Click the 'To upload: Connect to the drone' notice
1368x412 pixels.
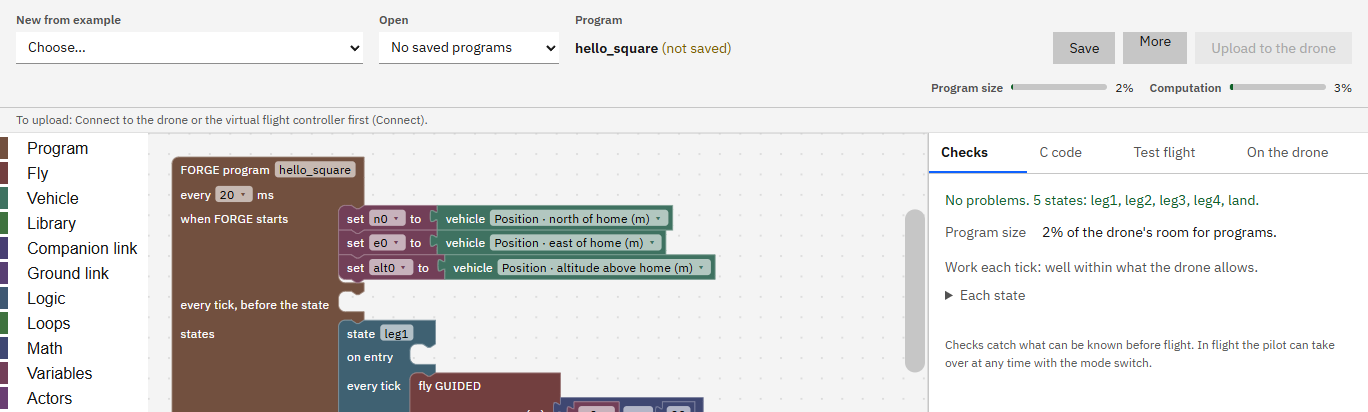(x=222, y=120)
